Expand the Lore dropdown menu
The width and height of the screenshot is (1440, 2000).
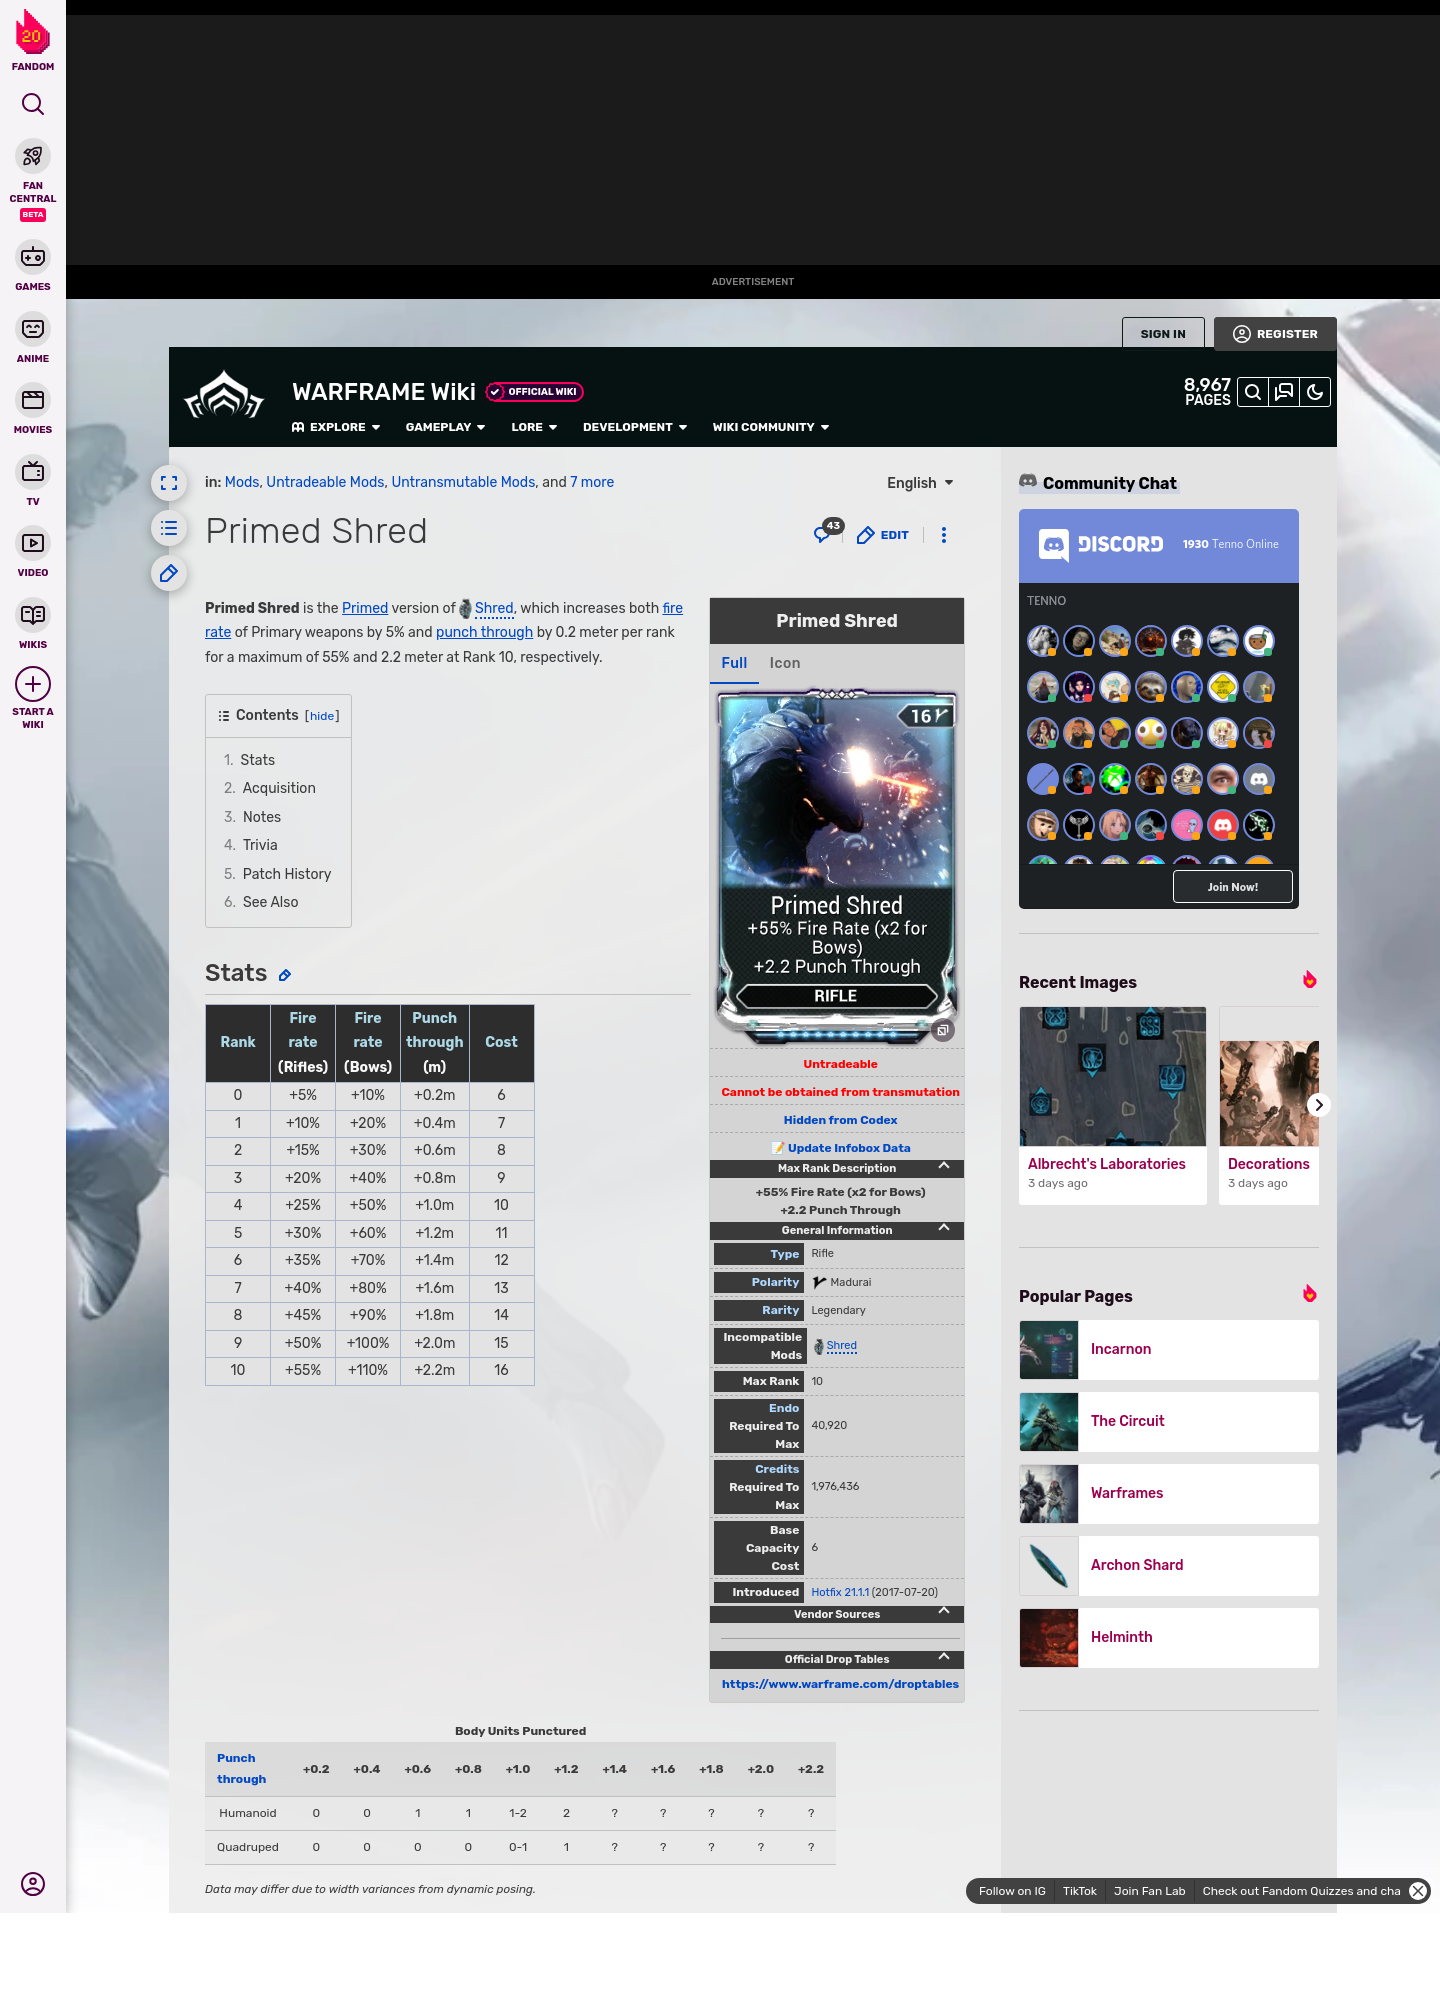click(534, 427)
